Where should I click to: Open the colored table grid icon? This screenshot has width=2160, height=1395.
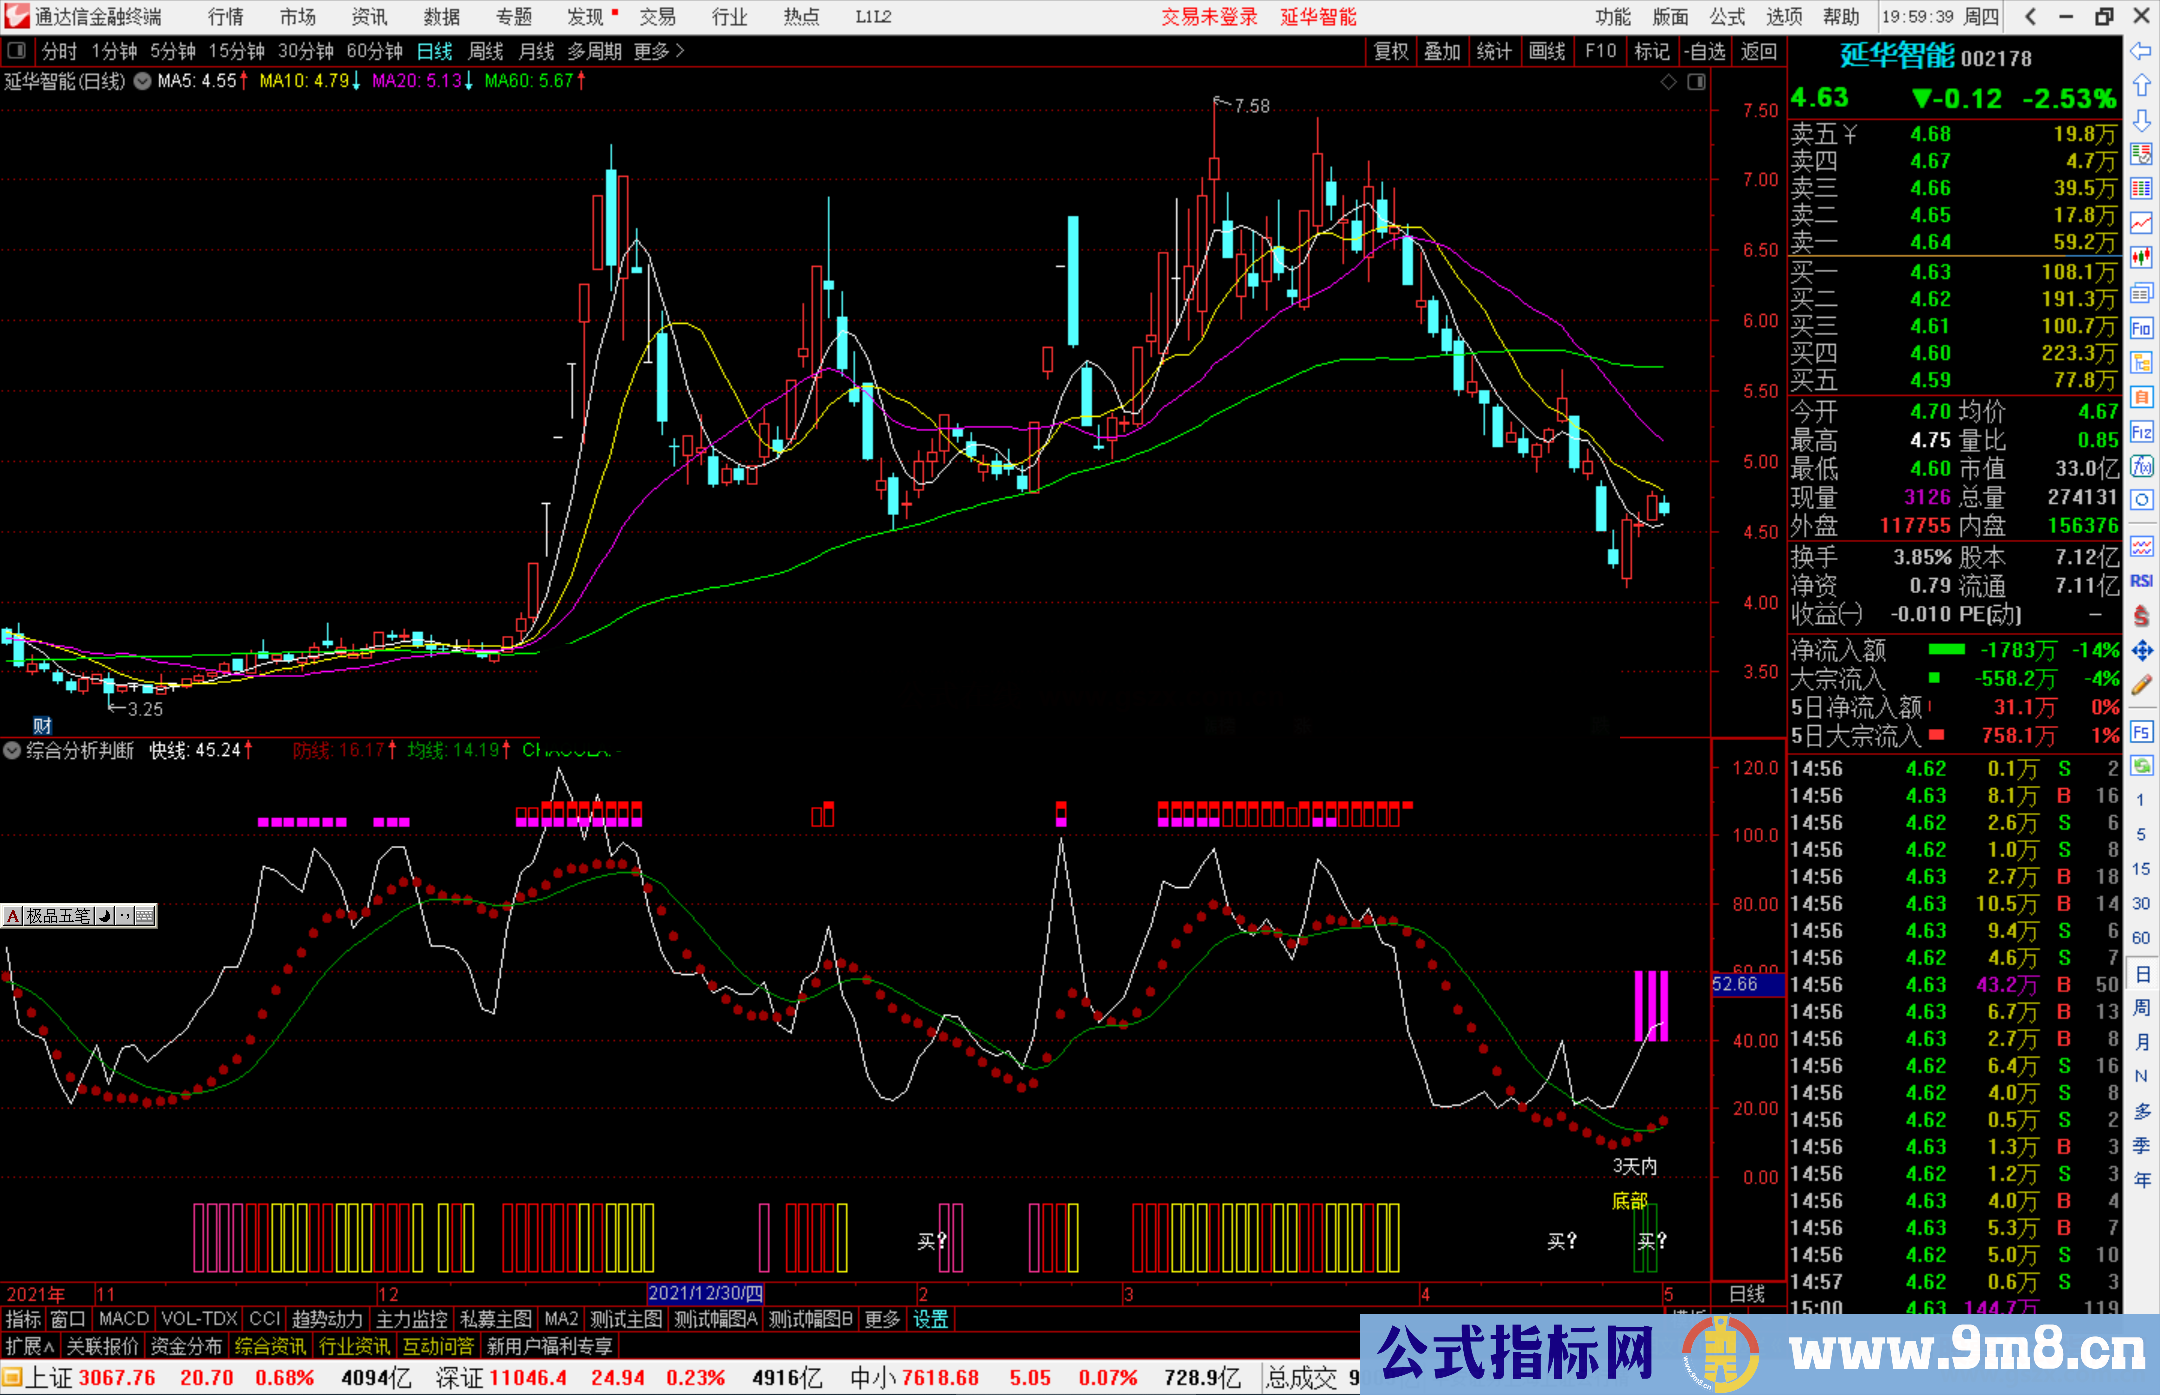pyautogui.click(x=2141, y=189)
